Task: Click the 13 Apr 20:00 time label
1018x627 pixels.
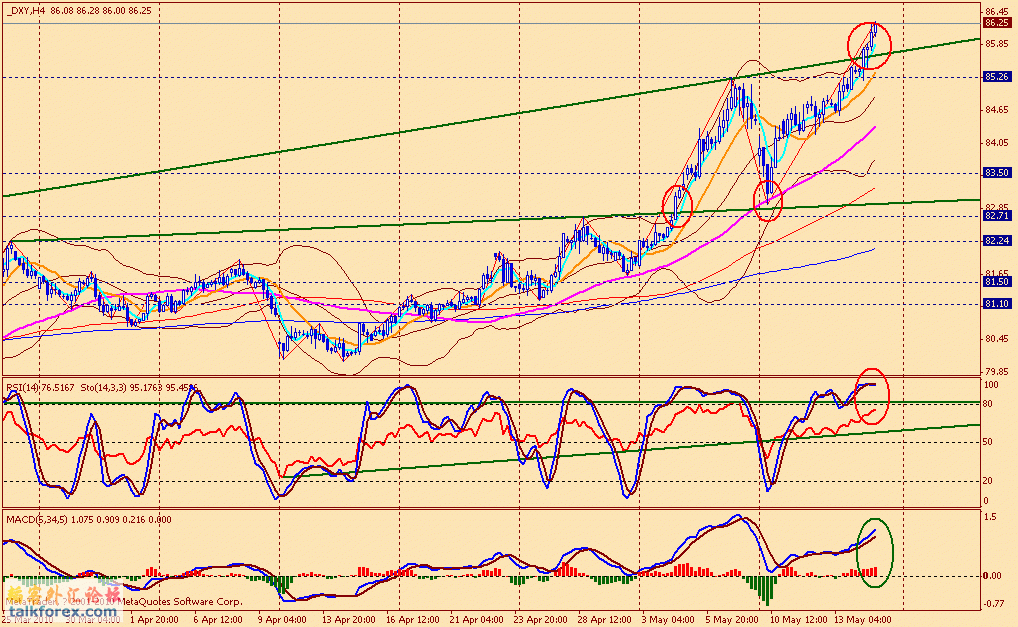Action: coord(349,619)
